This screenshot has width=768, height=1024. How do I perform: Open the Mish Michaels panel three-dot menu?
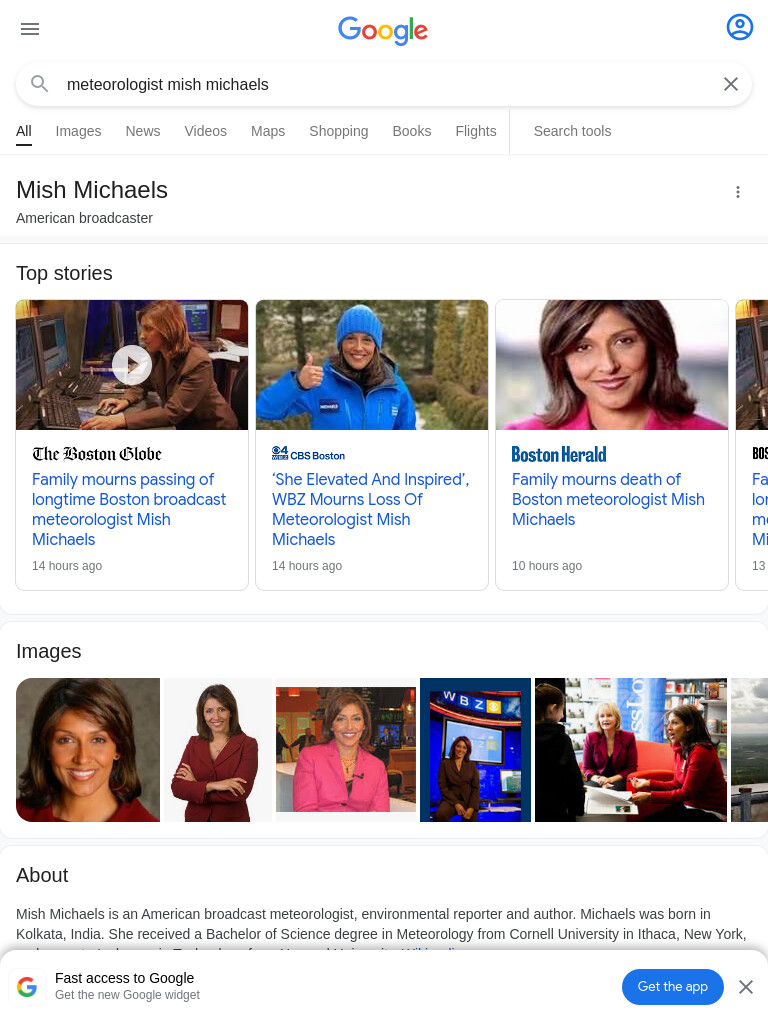pyautogui.click(x=738, y=192)
